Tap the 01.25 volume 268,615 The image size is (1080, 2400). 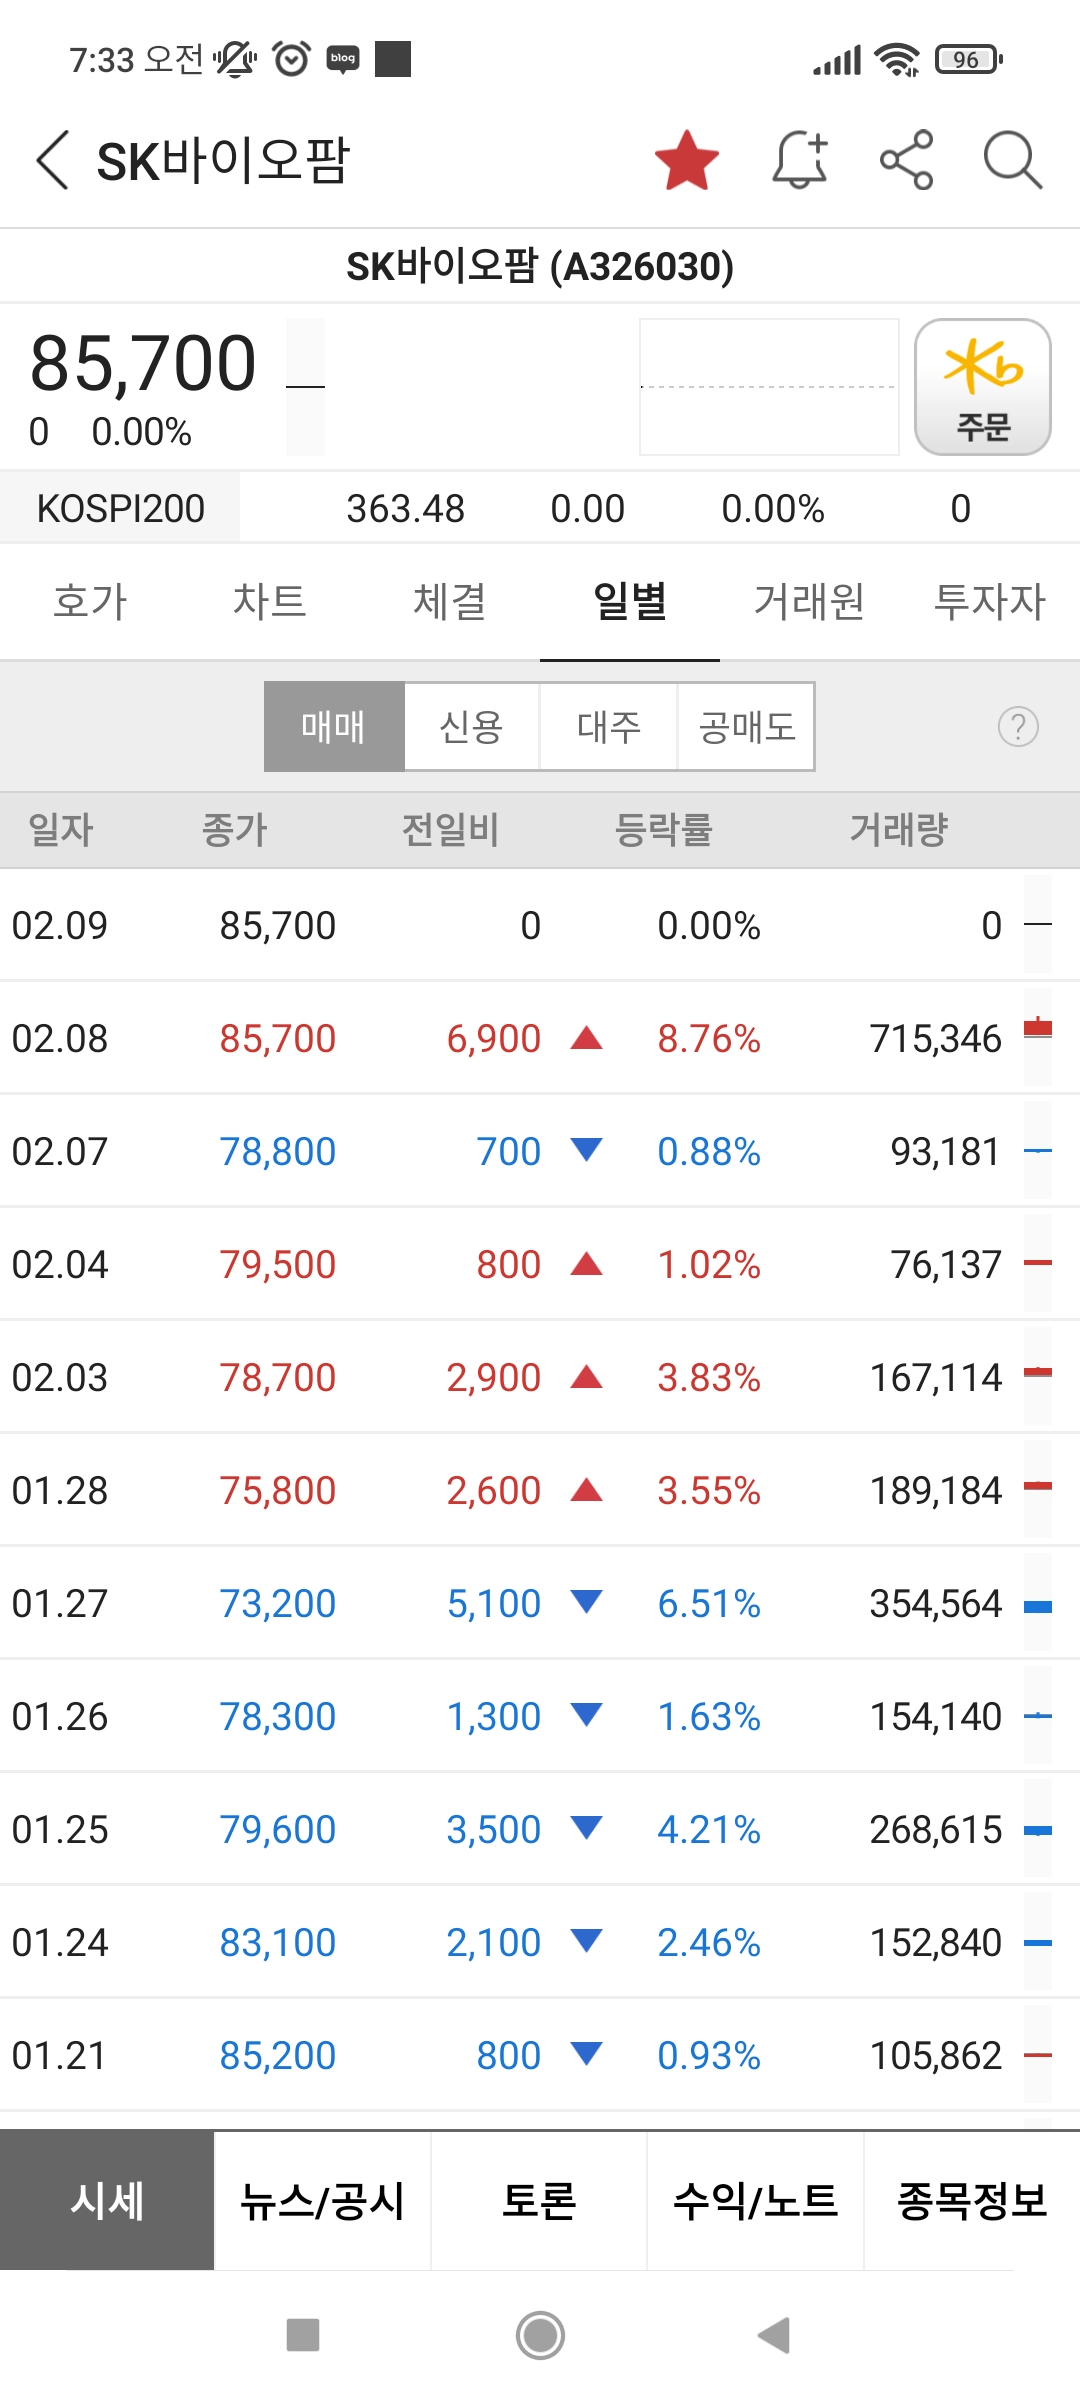point(935,1830)
